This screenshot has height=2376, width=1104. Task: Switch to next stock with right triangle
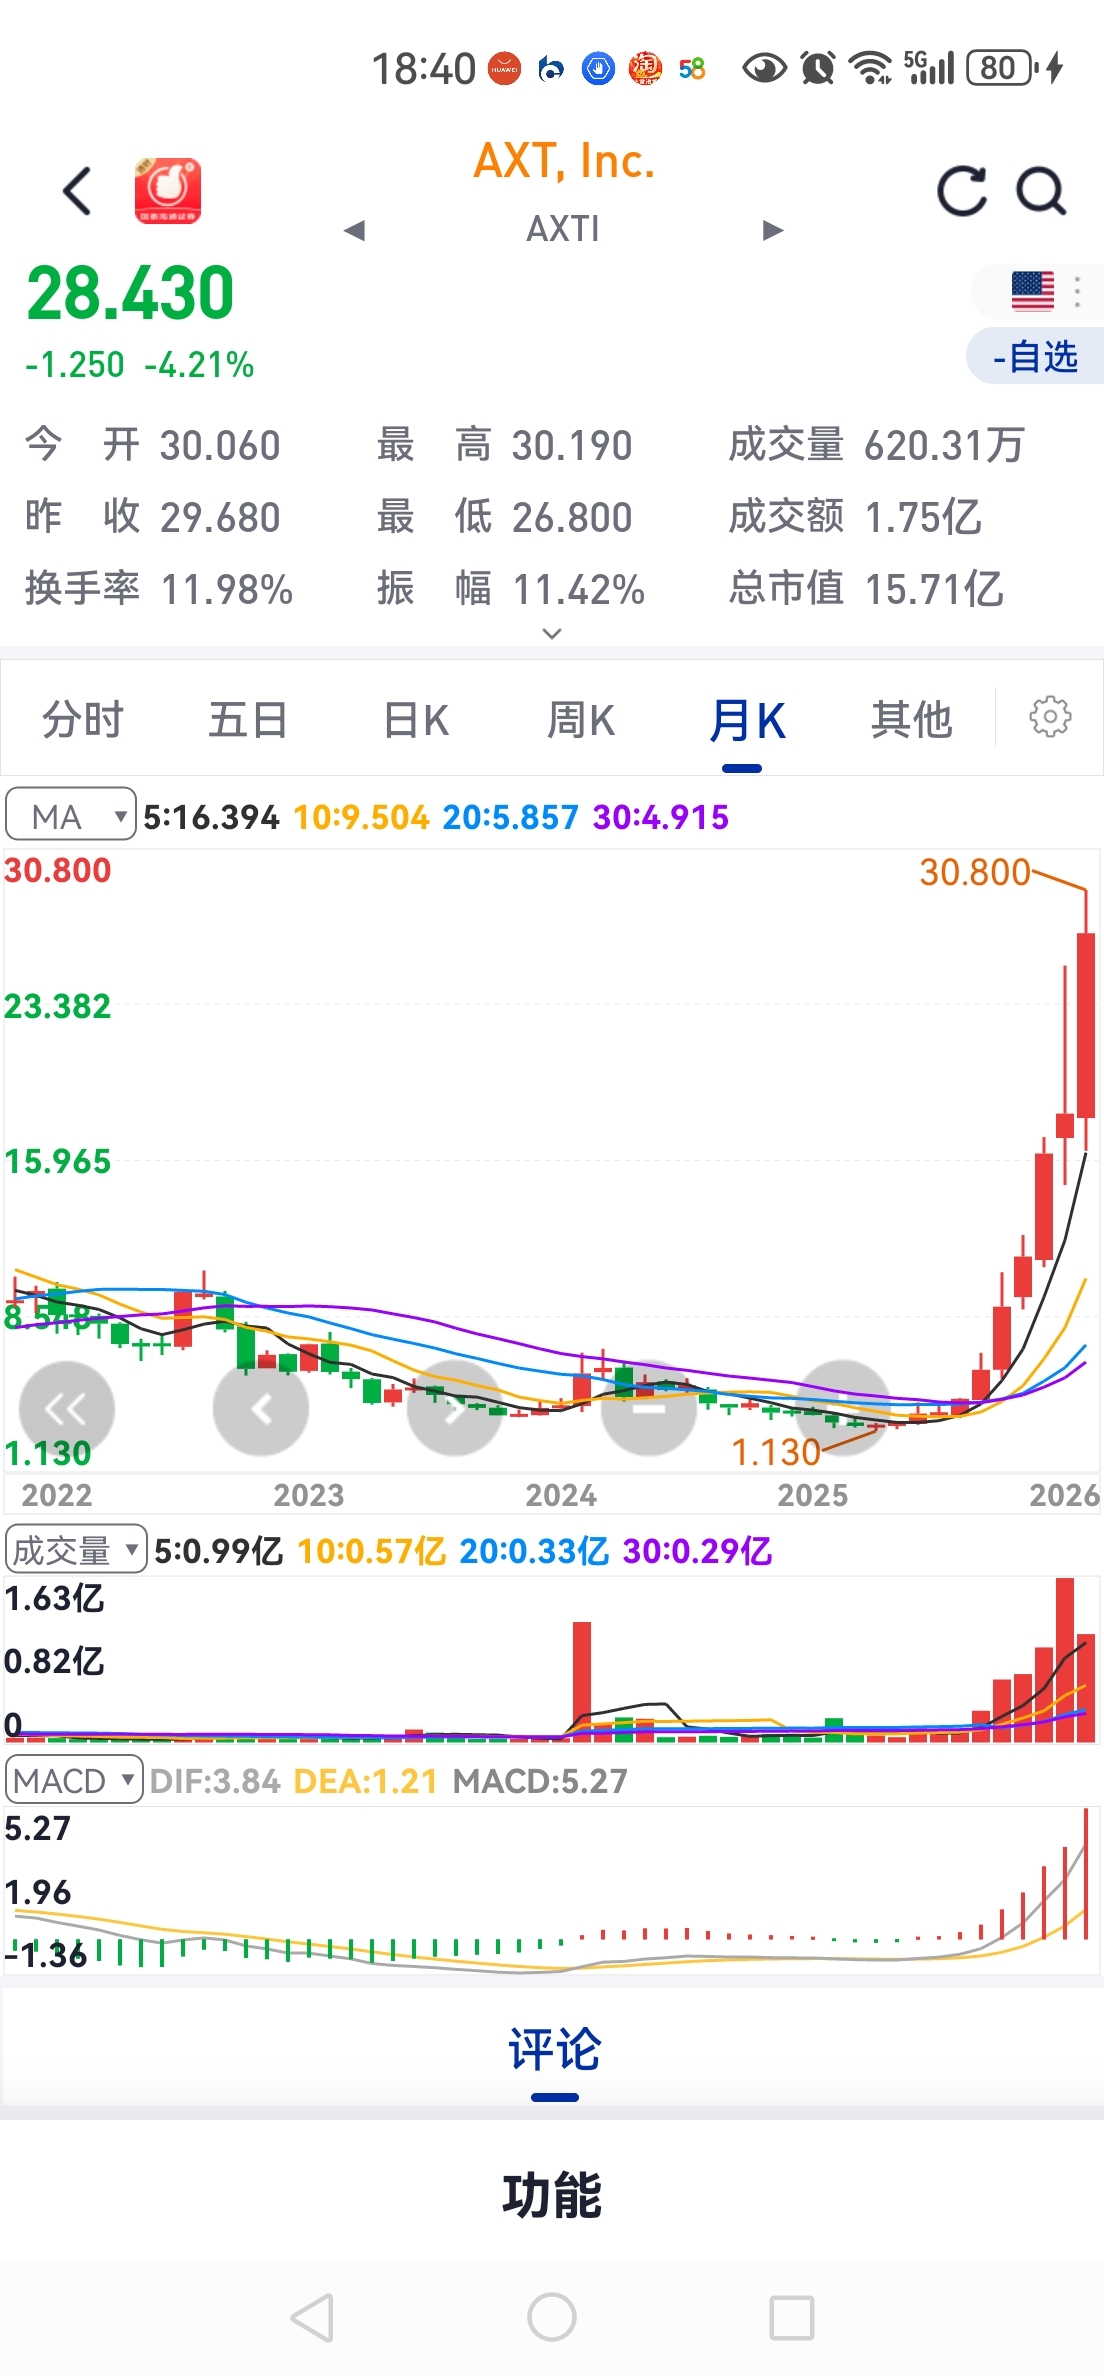point(773,231)
